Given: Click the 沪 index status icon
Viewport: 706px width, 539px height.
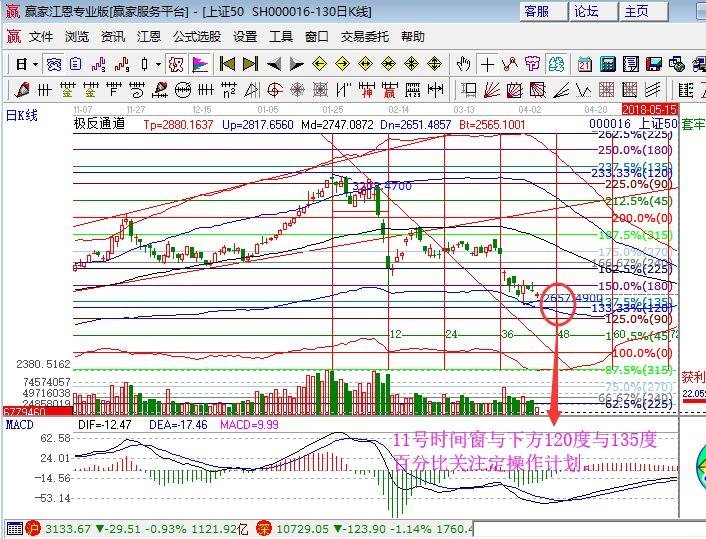Looking at the screenshot, I should pyautogui.click(x=33, y=529).
